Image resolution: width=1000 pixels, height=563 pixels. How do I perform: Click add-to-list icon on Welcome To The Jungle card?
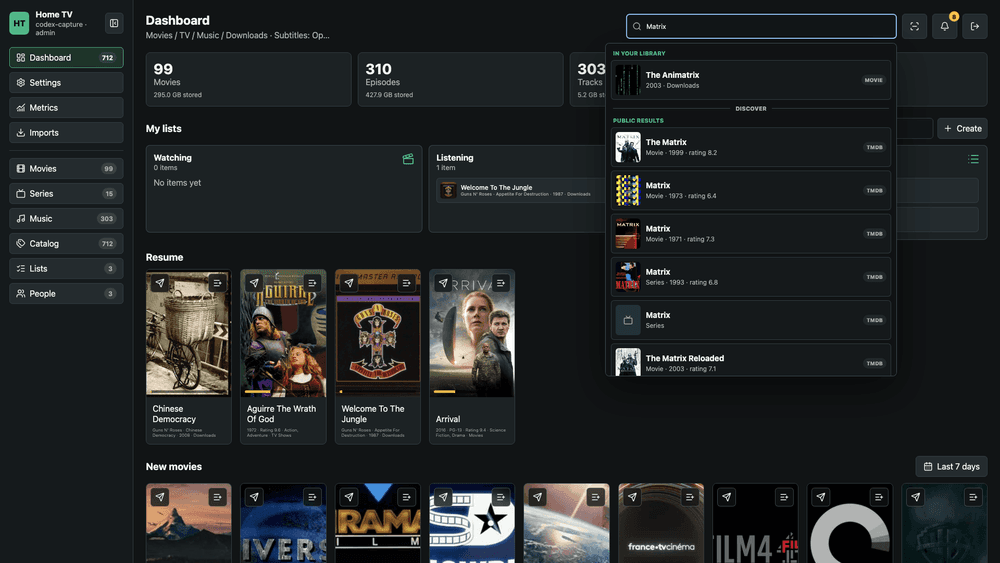coord(406,282)
